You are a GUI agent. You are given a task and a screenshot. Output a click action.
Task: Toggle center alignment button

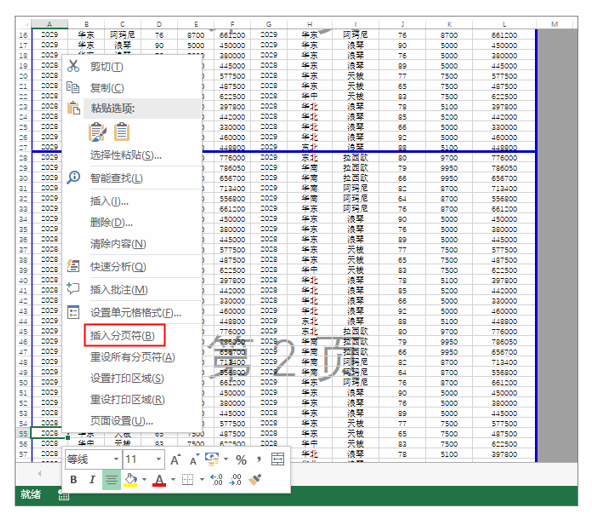click(x=111, y=480)
